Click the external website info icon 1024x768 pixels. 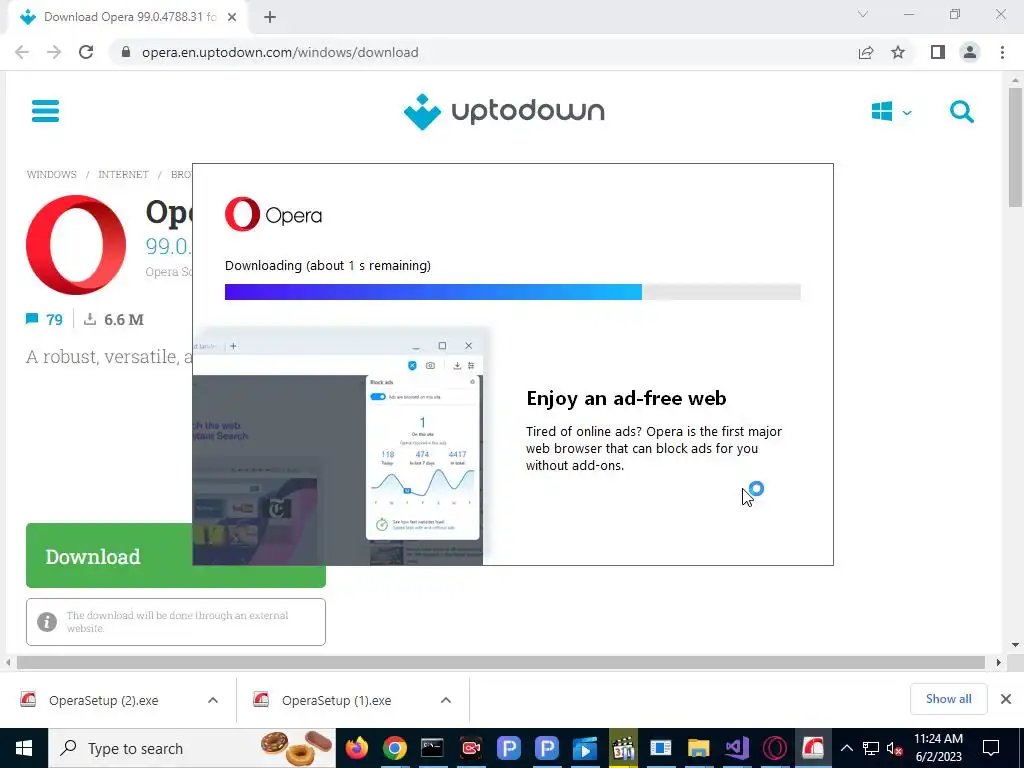[x=47, y=622]
